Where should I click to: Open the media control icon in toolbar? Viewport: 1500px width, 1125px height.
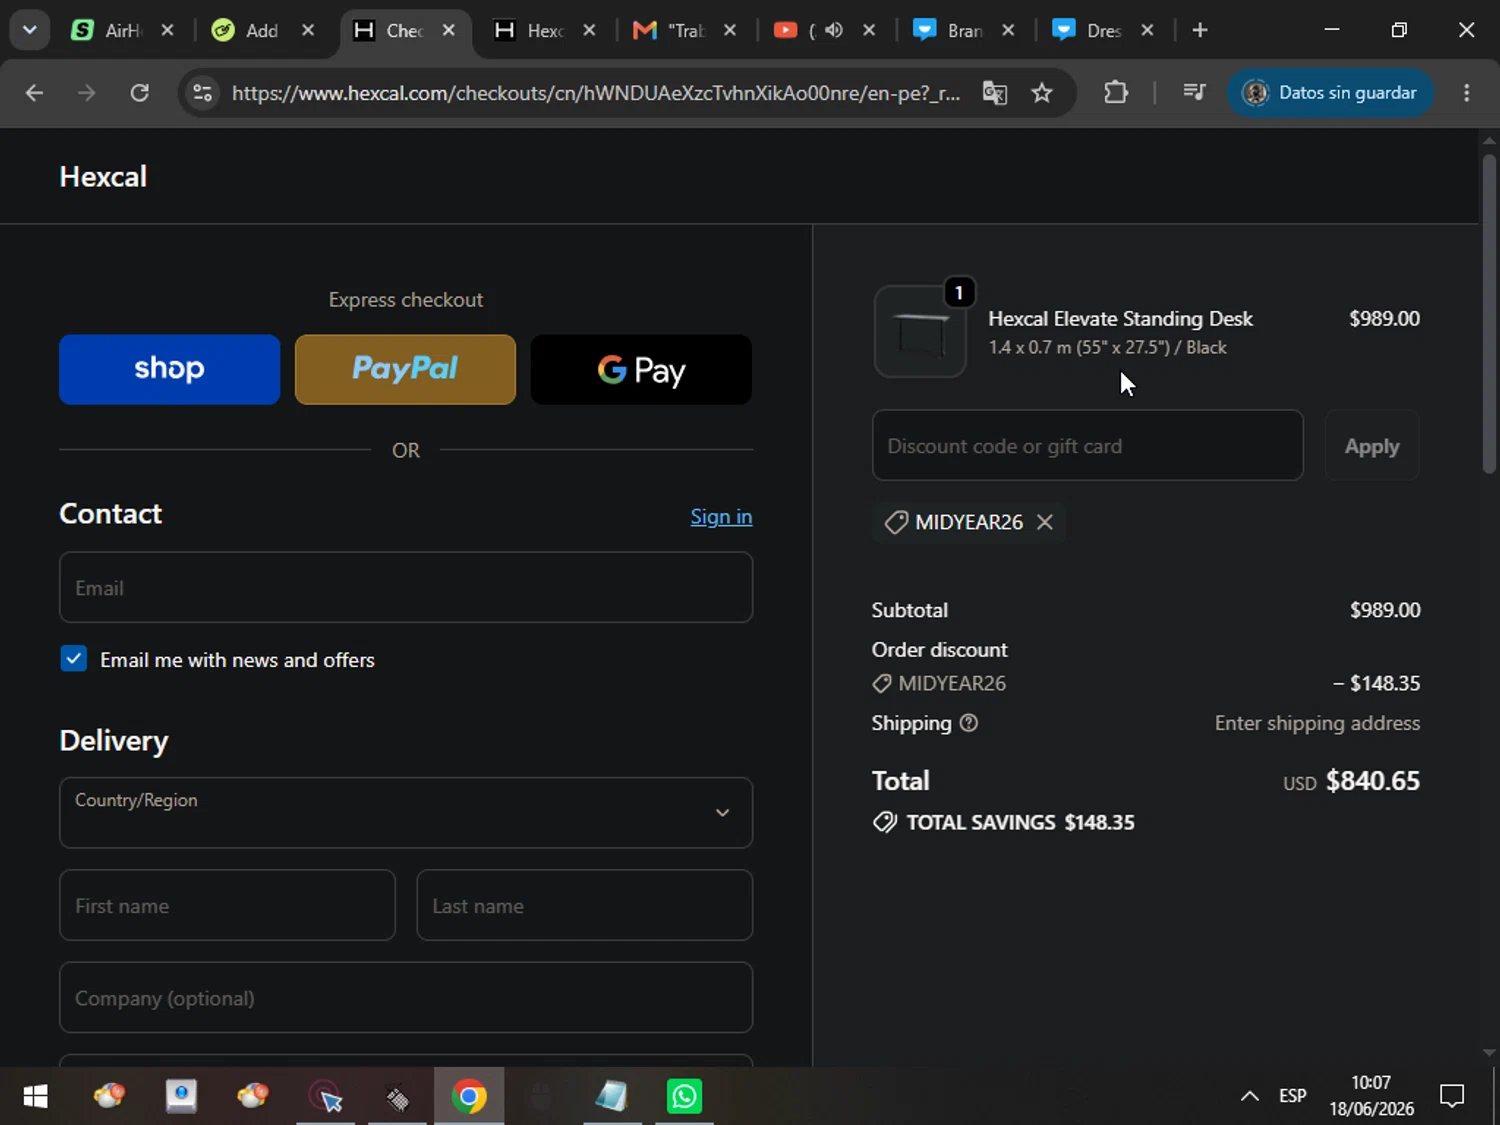tap(1194, 93)
